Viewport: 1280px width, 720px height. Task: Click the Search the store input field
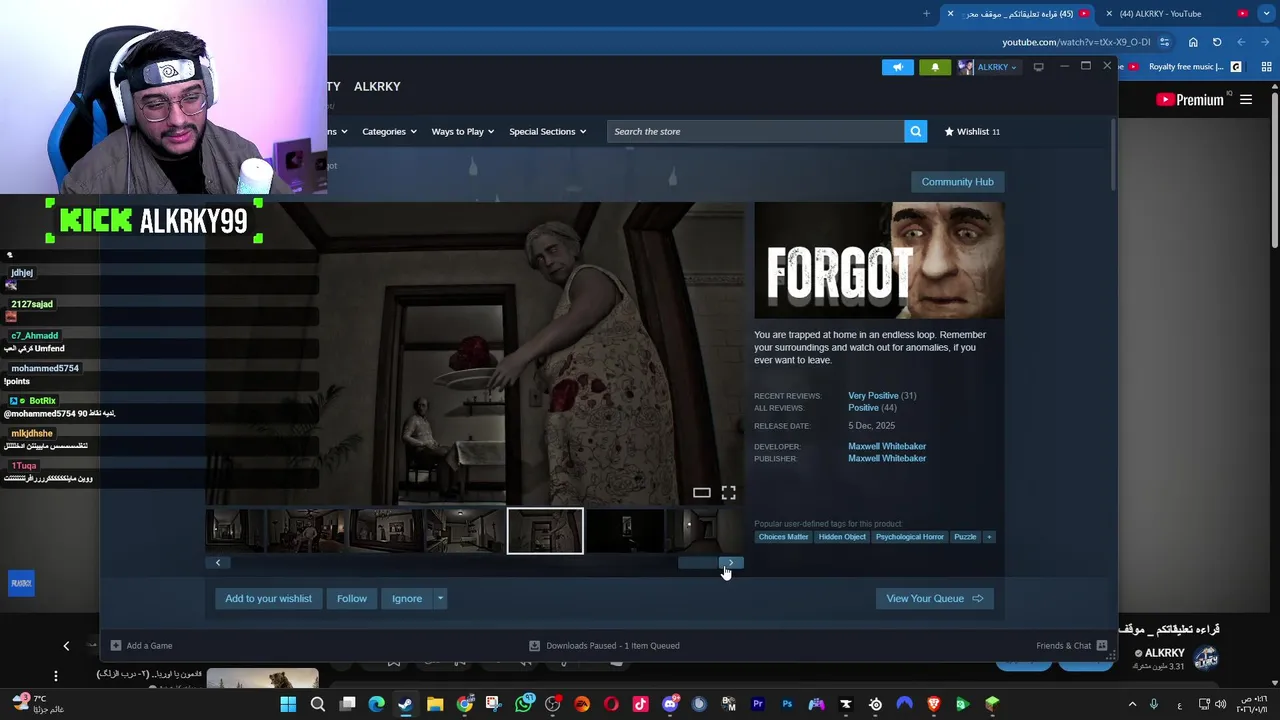(755, 131)
